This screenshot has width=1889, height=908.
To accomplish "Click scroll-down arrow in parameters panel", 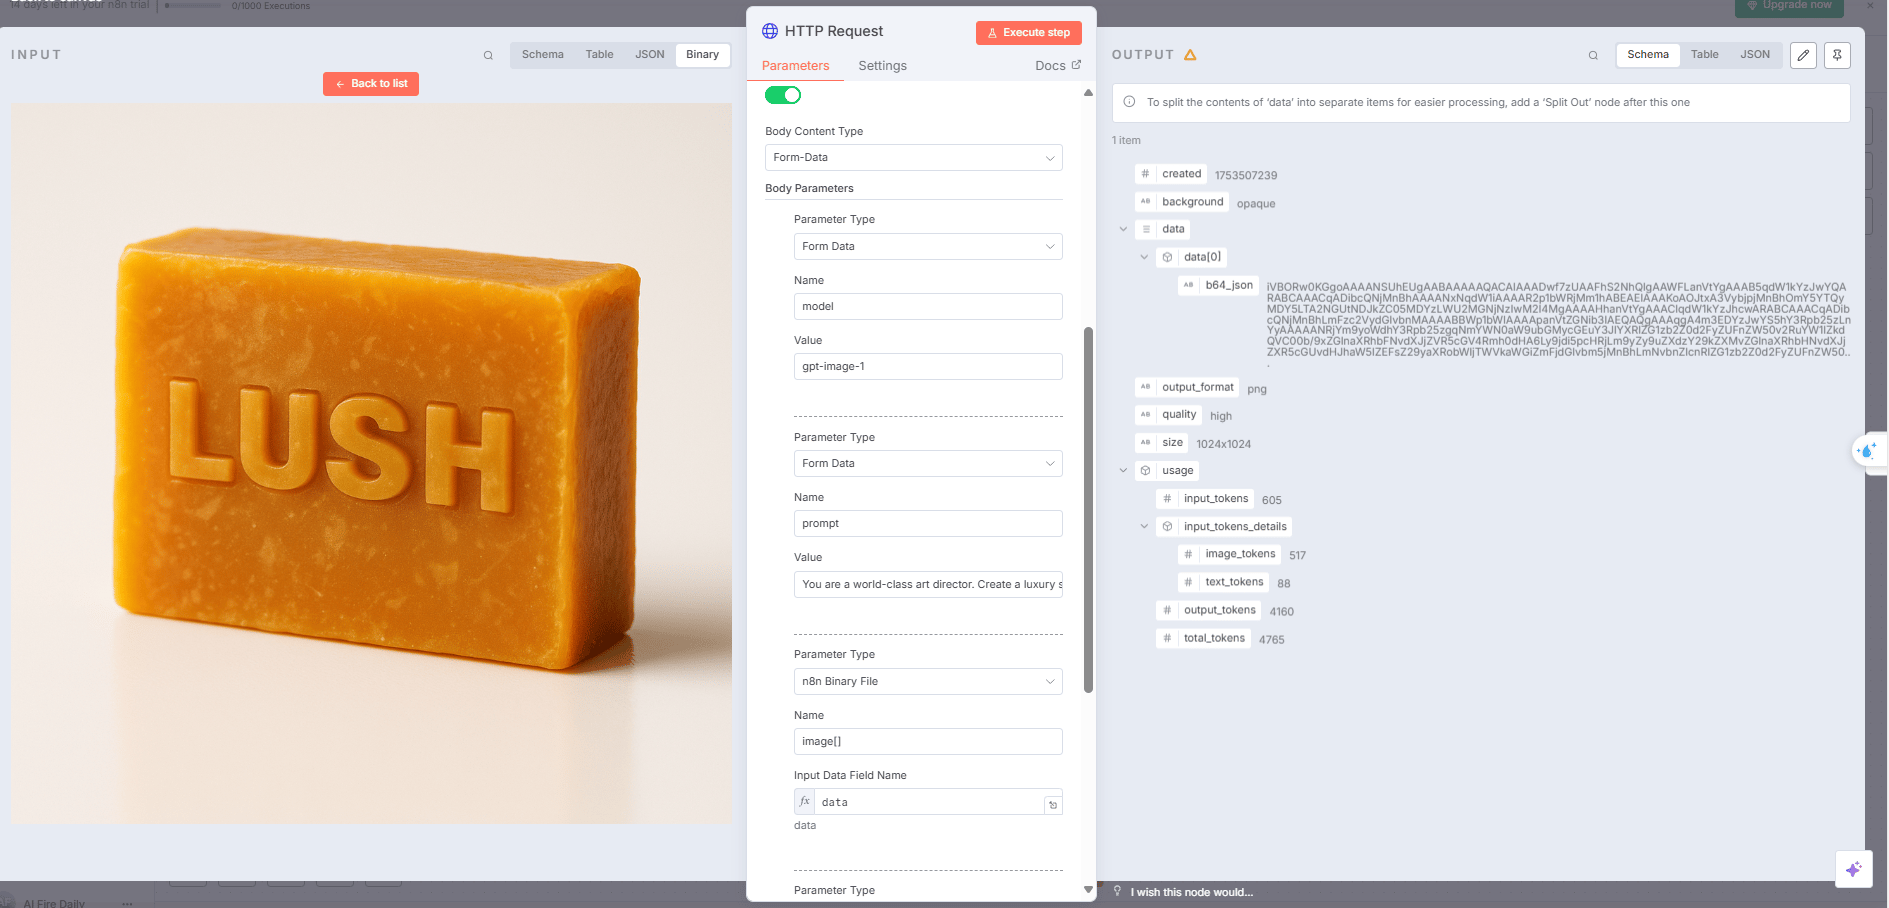I will pyautogui.click(x=1088, y=889).
